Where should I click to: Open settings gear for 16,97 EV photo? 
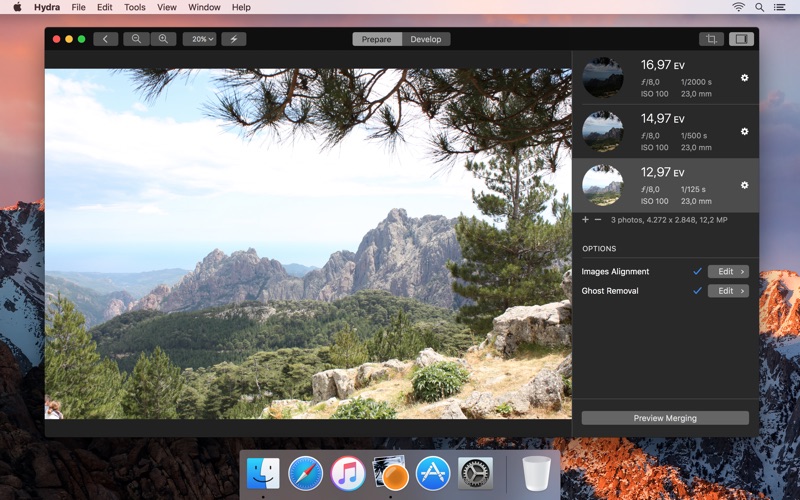tap(744, 78)
